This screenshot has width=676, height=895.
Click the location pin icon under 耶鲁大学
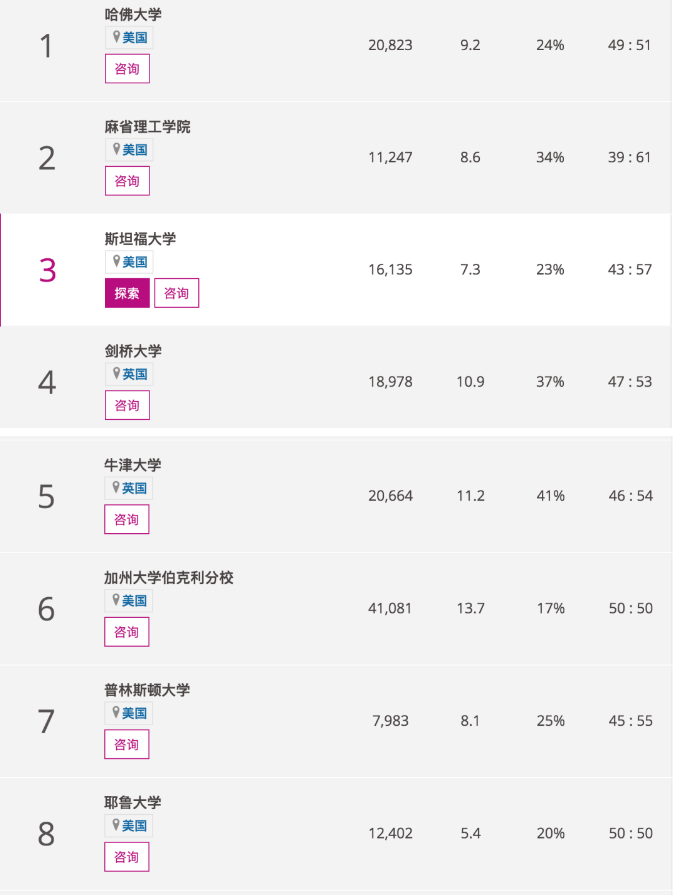pos(116,825)
